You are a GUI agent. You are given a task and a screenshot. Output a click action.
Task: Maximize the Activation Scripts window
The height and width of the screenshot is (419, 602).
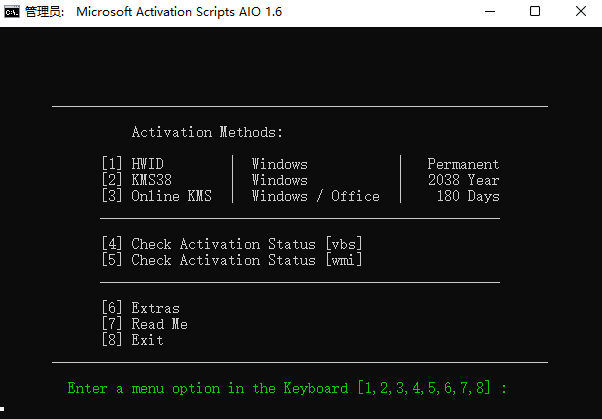click(x=535, y=12)
